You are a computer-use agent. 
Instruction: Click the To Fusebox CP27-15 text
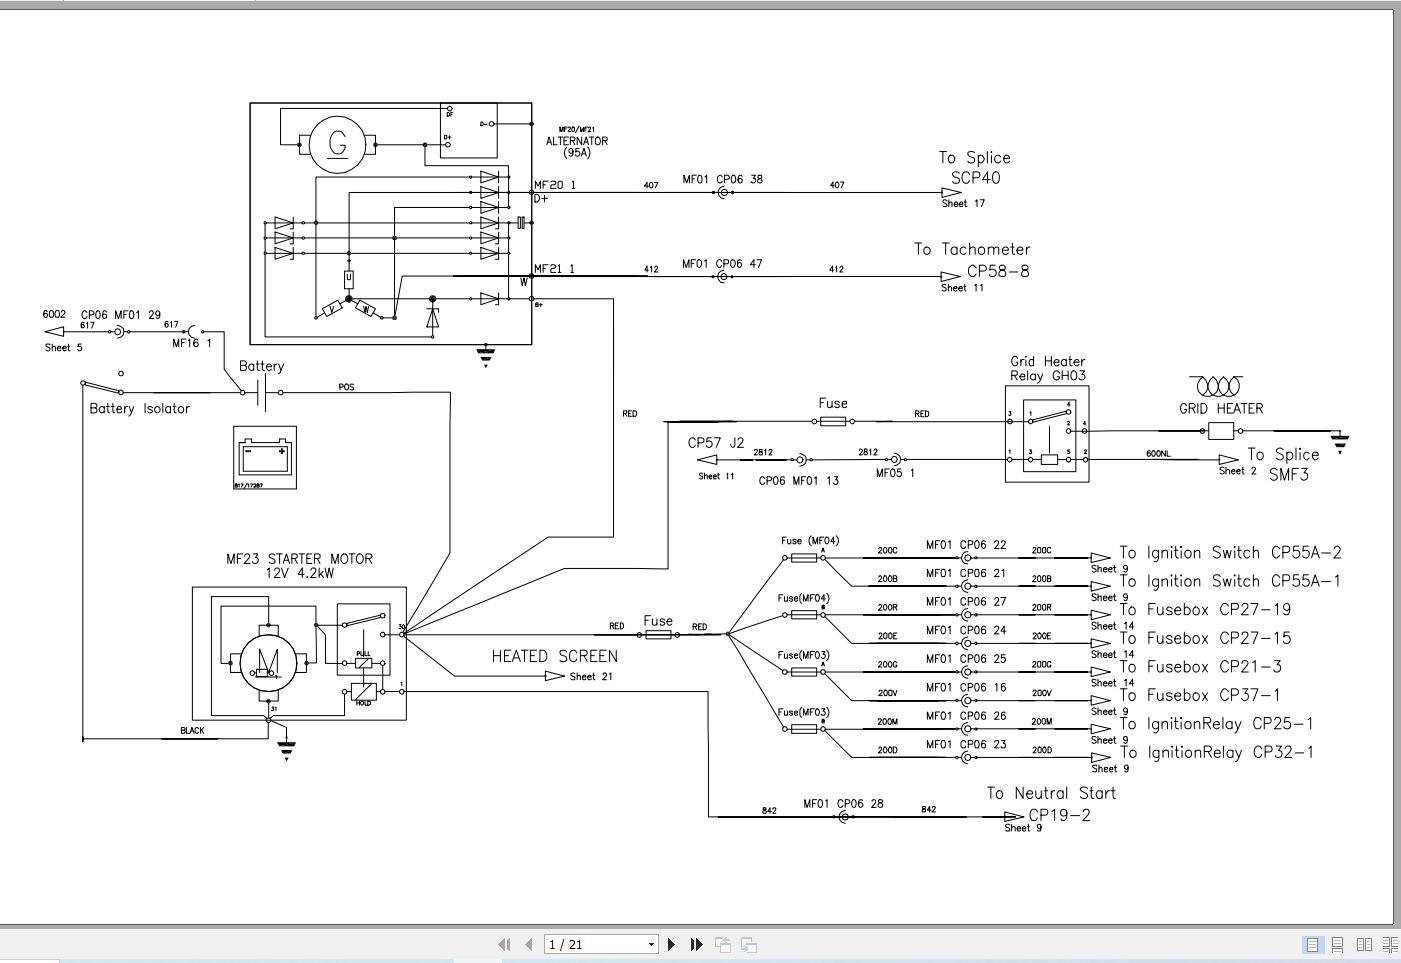pyautogui.click(x=1205, y=638)
